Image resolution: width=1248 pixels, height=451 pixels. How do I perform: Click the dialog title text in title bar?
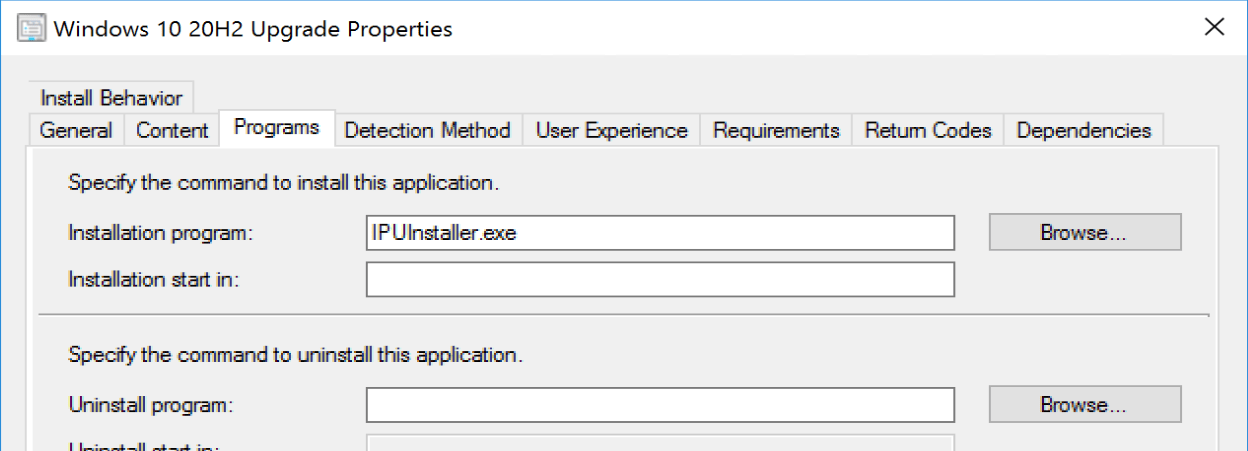tap(253, 29)
